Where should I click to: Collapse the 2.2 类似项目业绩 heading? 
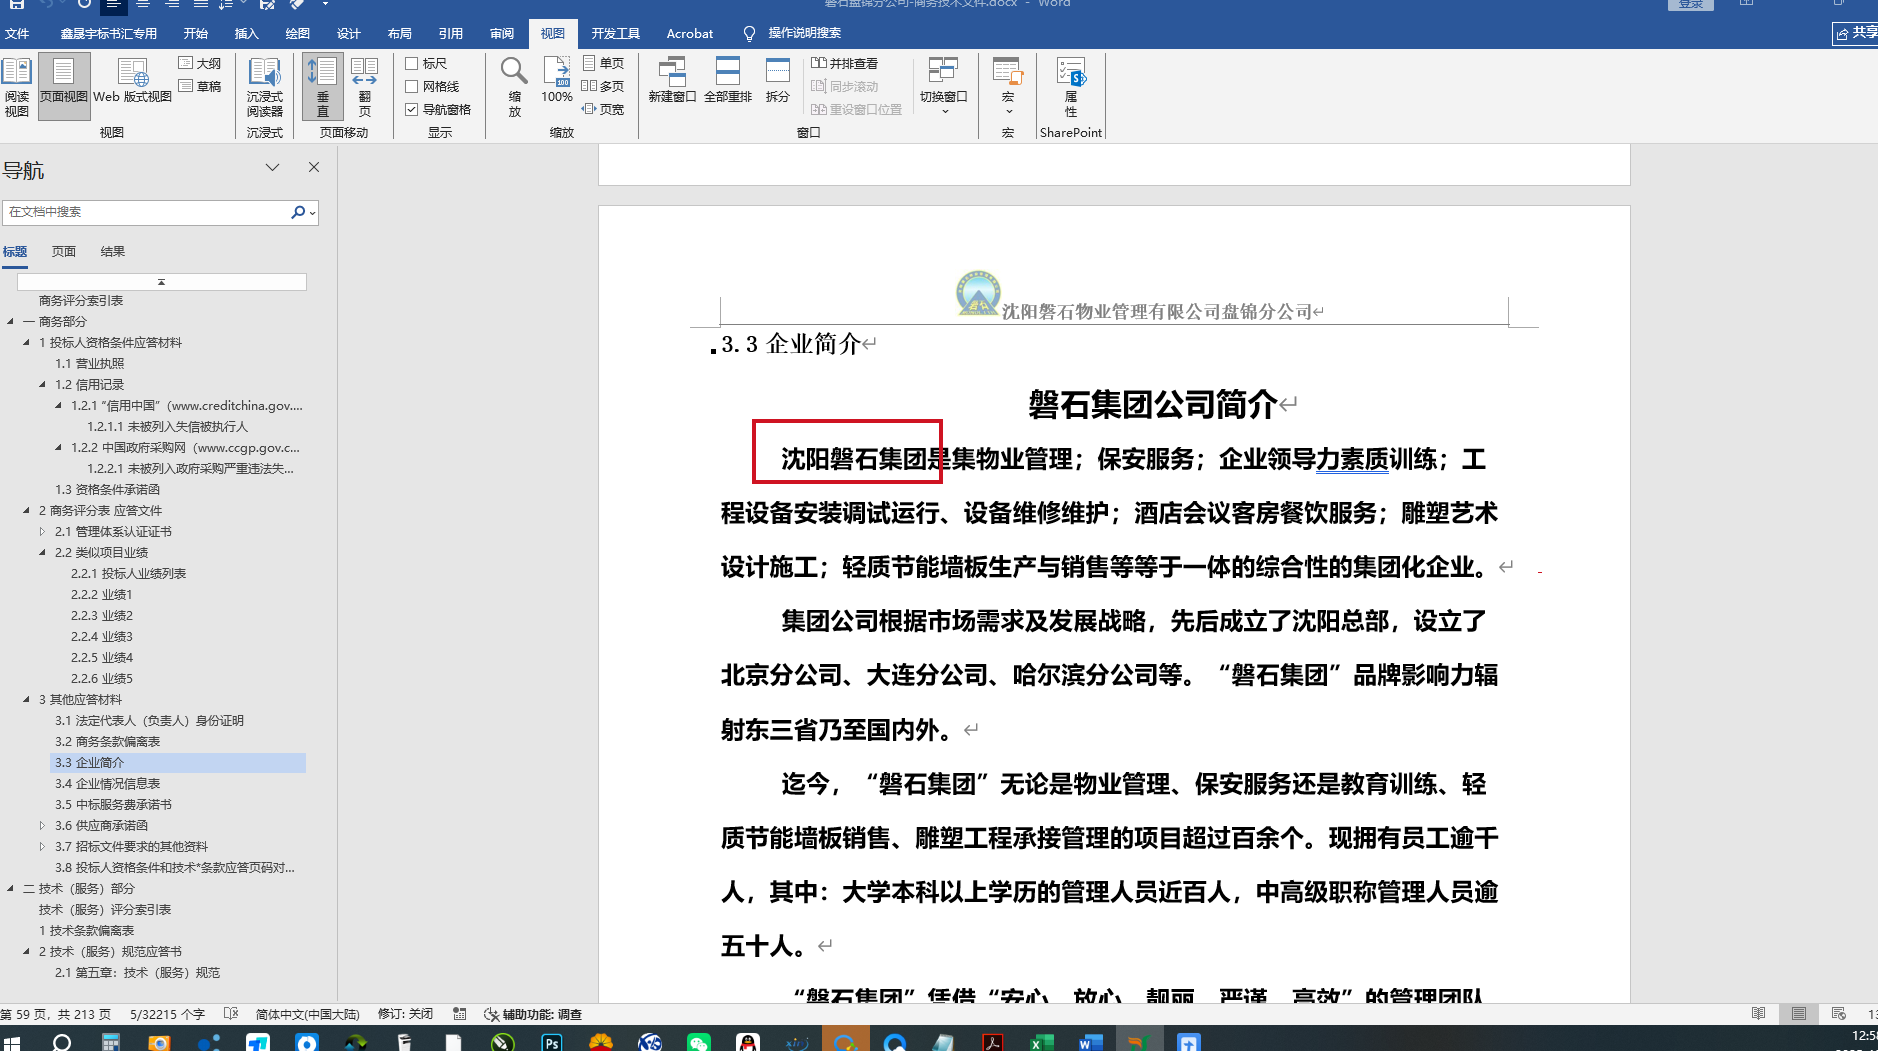pos(42,552)
